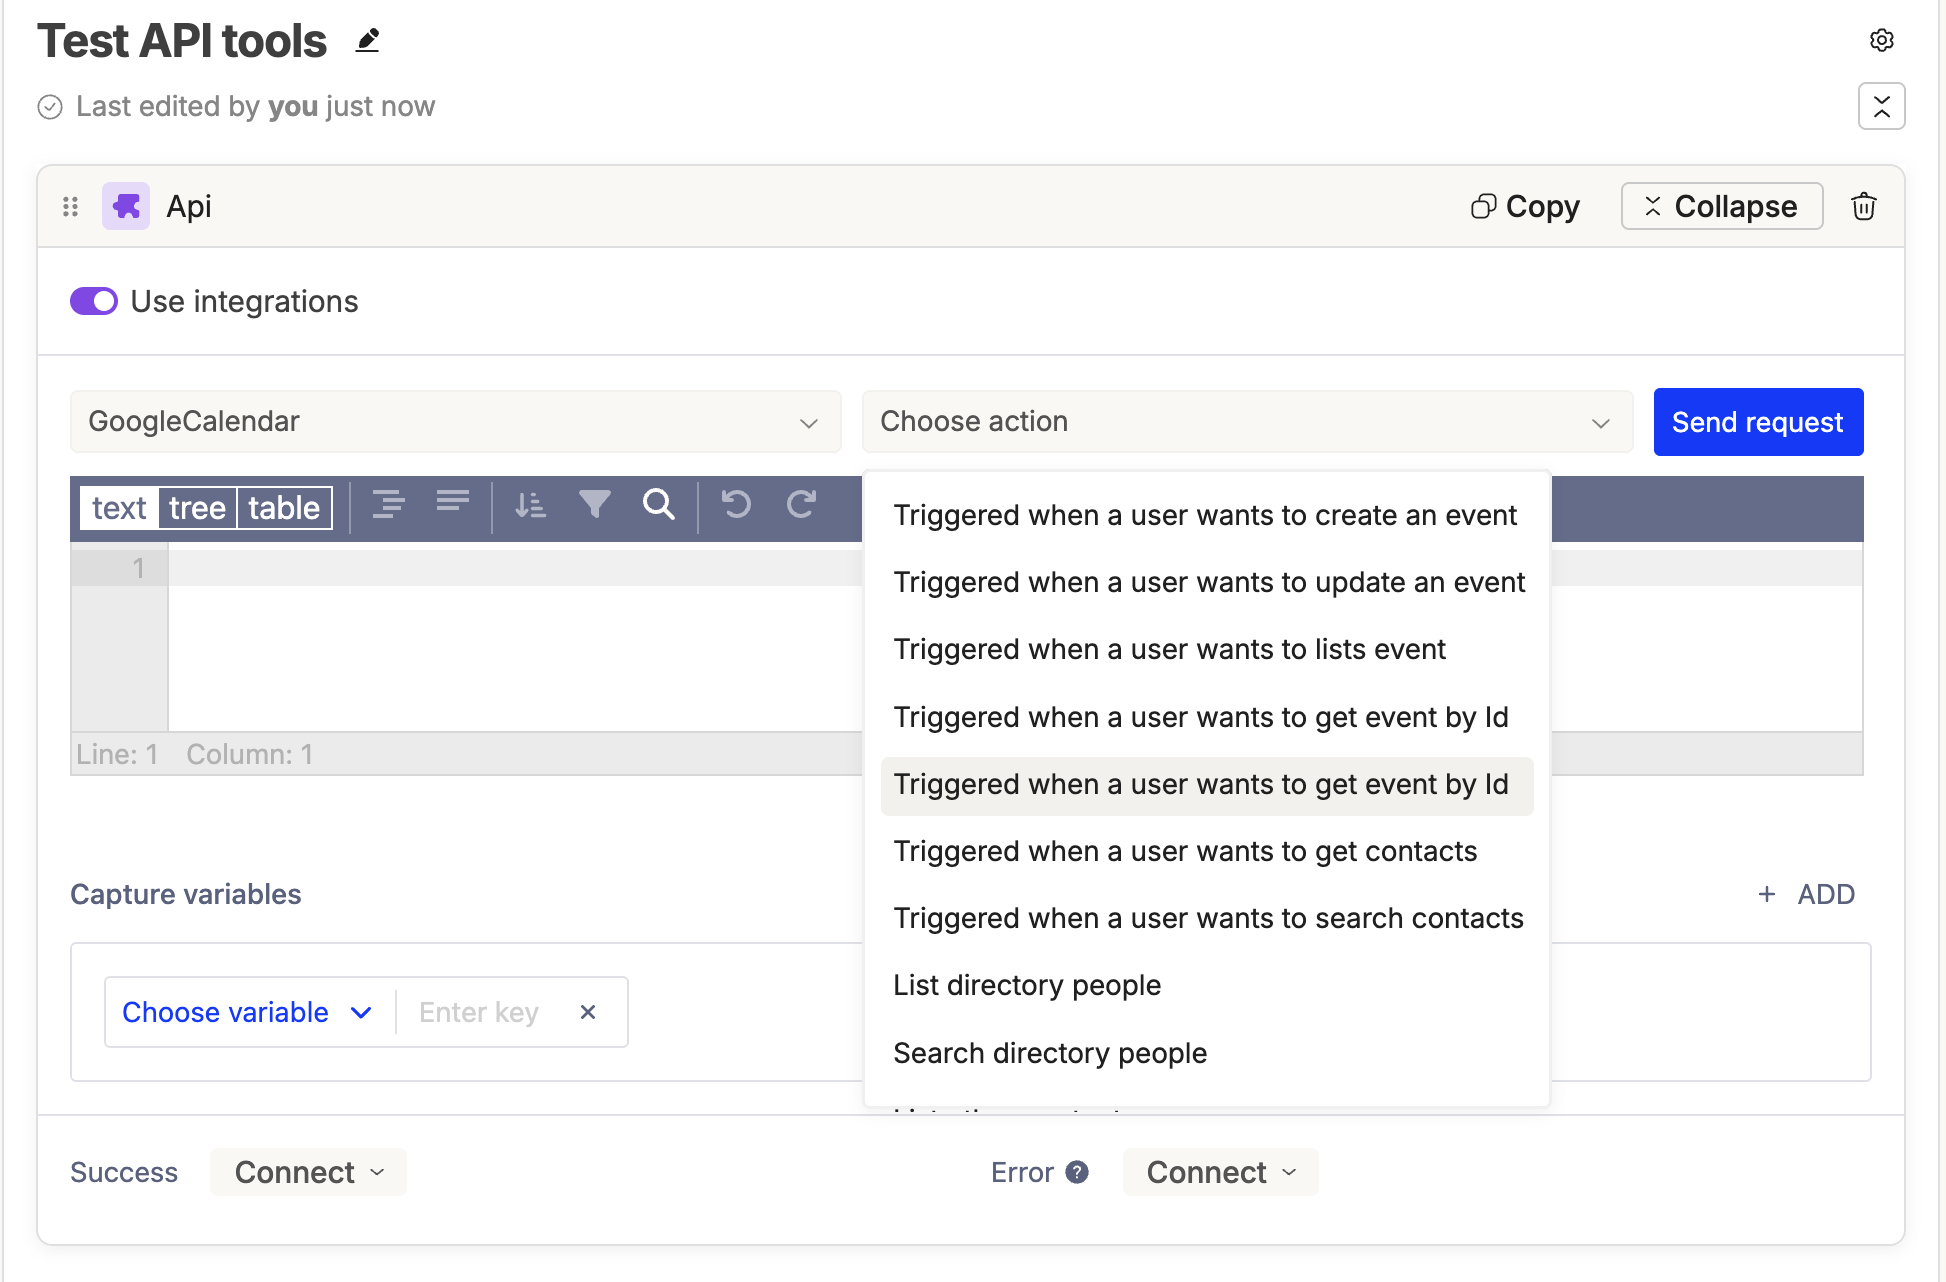This screenshot has height=1282, width=1946.
Task: Switch the editor to tree mode
Action: (197, 508)
